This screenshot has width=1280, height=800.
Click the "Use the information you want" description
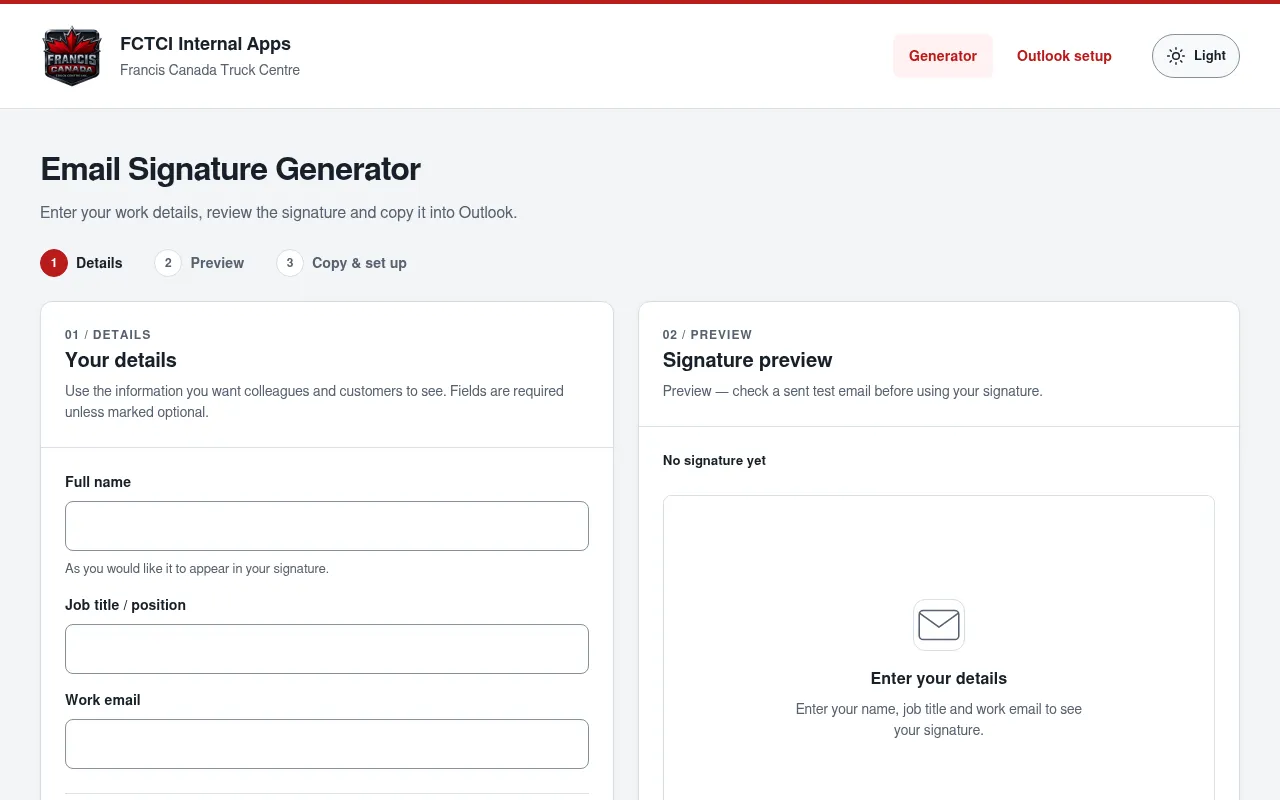[x=314, y=401]
